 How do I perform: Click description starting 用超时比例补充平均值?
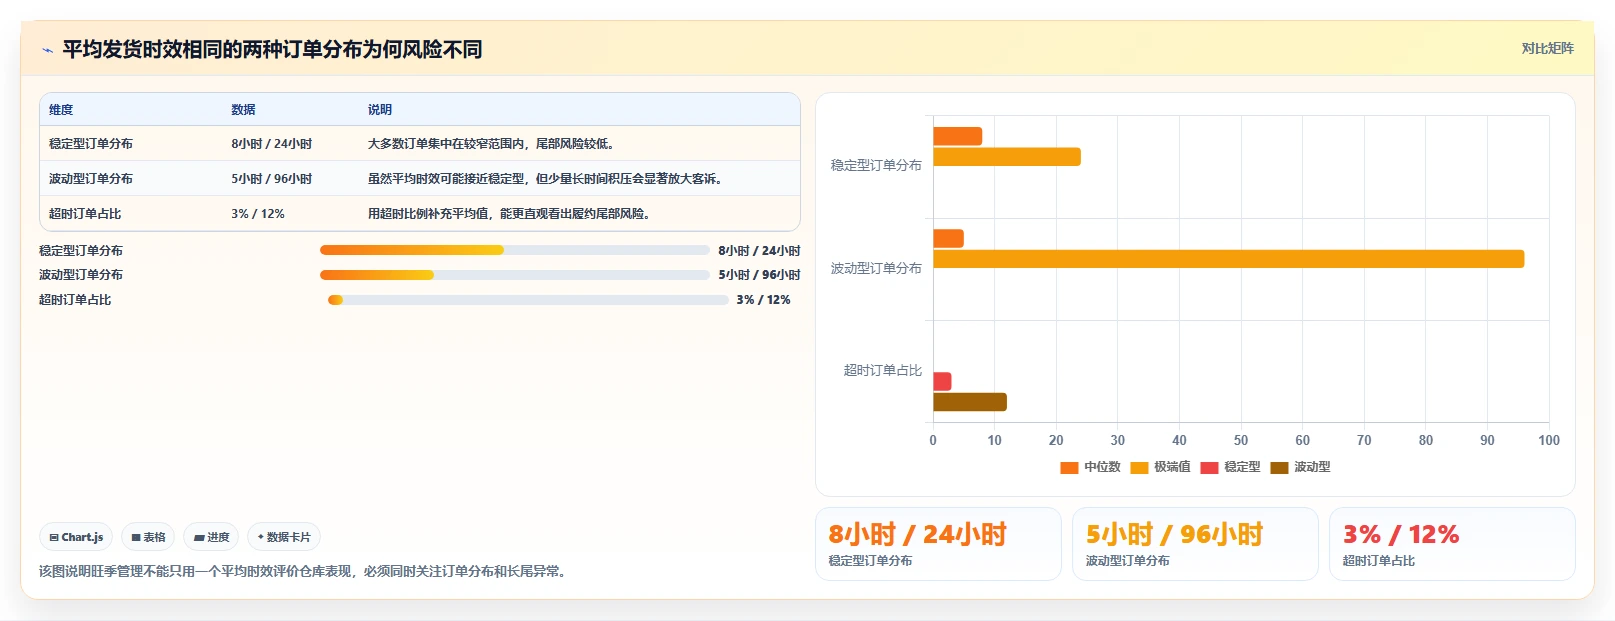point(510,214)
